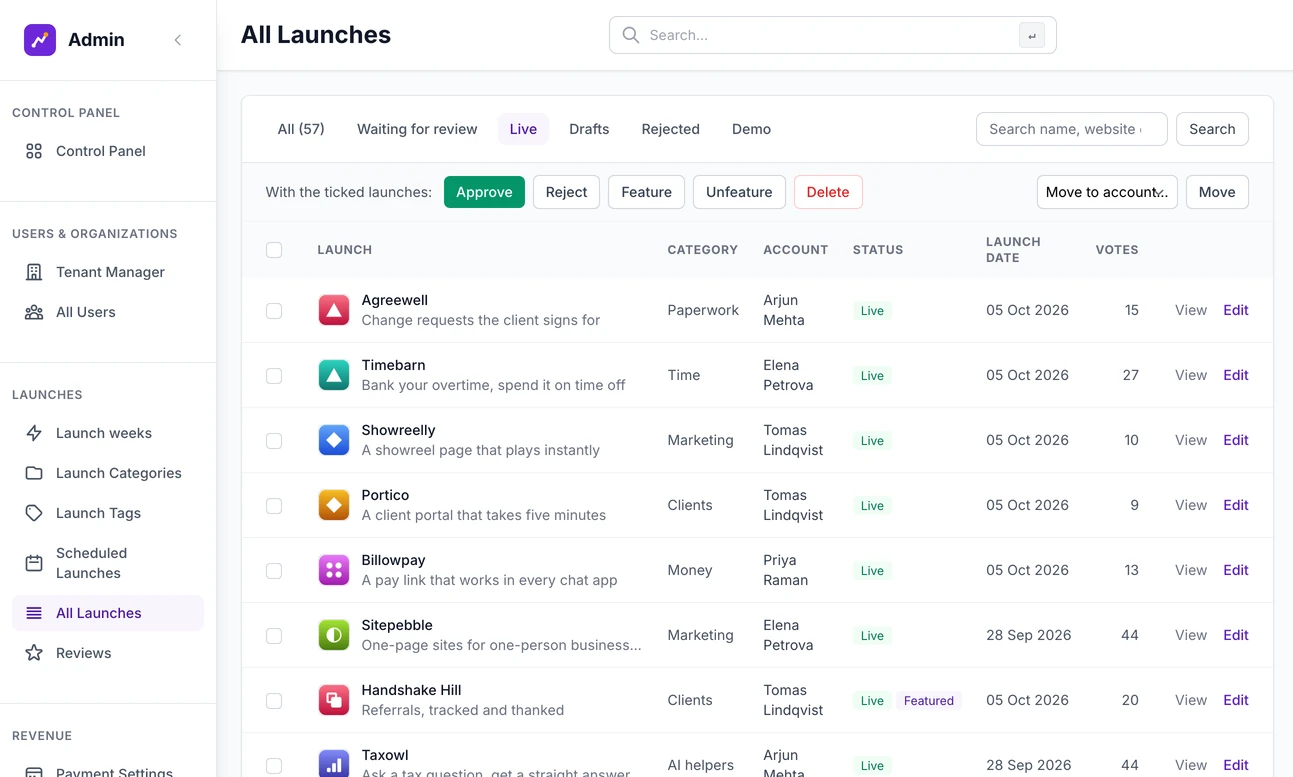
Task: Click the Portico app icon
Action: pyautogui.click(x=334, y=505)
